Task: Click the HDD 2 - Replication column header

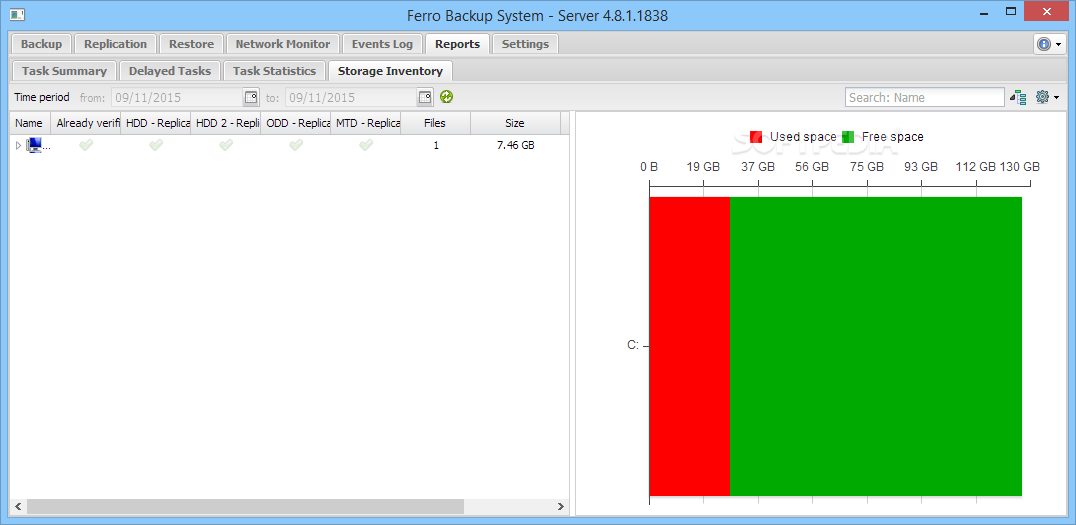Action: (x=226, y=124)
